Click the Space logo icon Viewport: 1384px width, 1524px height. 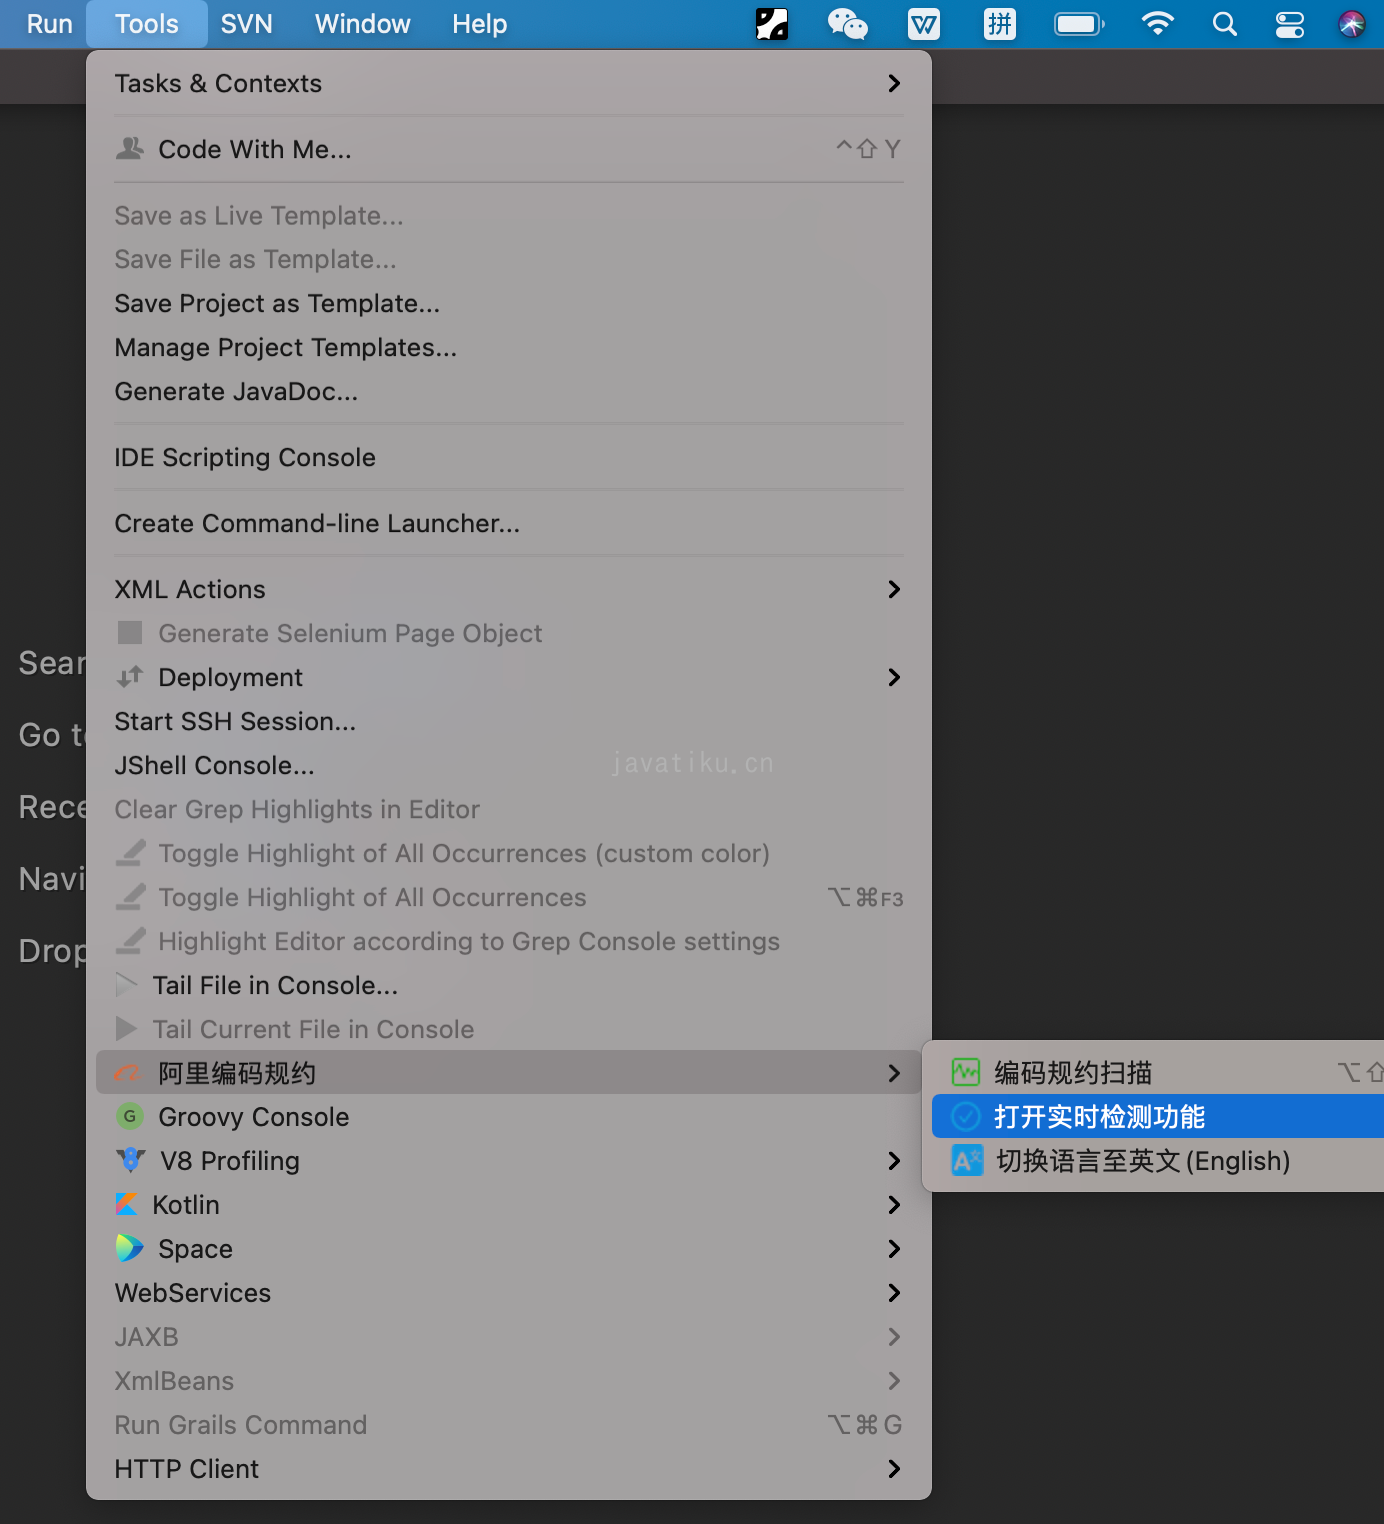point(130,1248)
